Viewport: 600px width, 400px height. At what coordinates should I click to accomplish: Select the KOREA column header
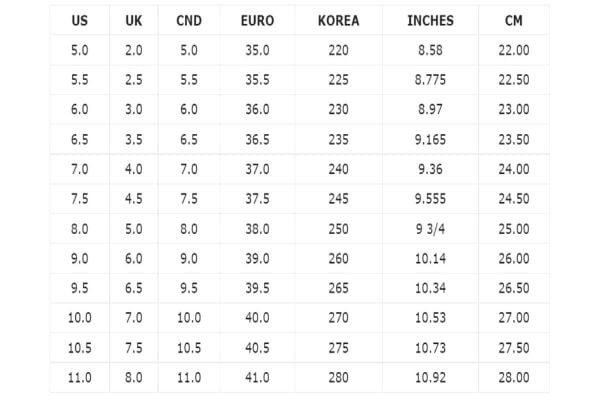pos(339,20)
